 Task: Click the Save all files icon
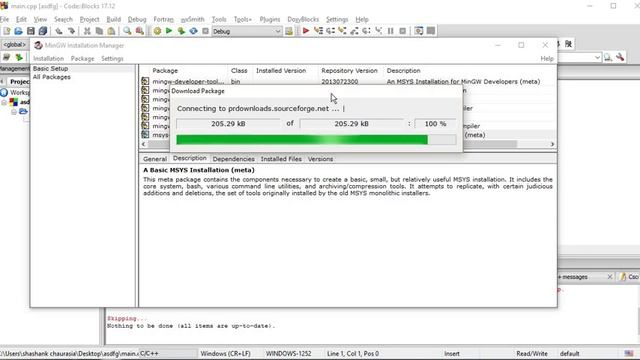42,31
